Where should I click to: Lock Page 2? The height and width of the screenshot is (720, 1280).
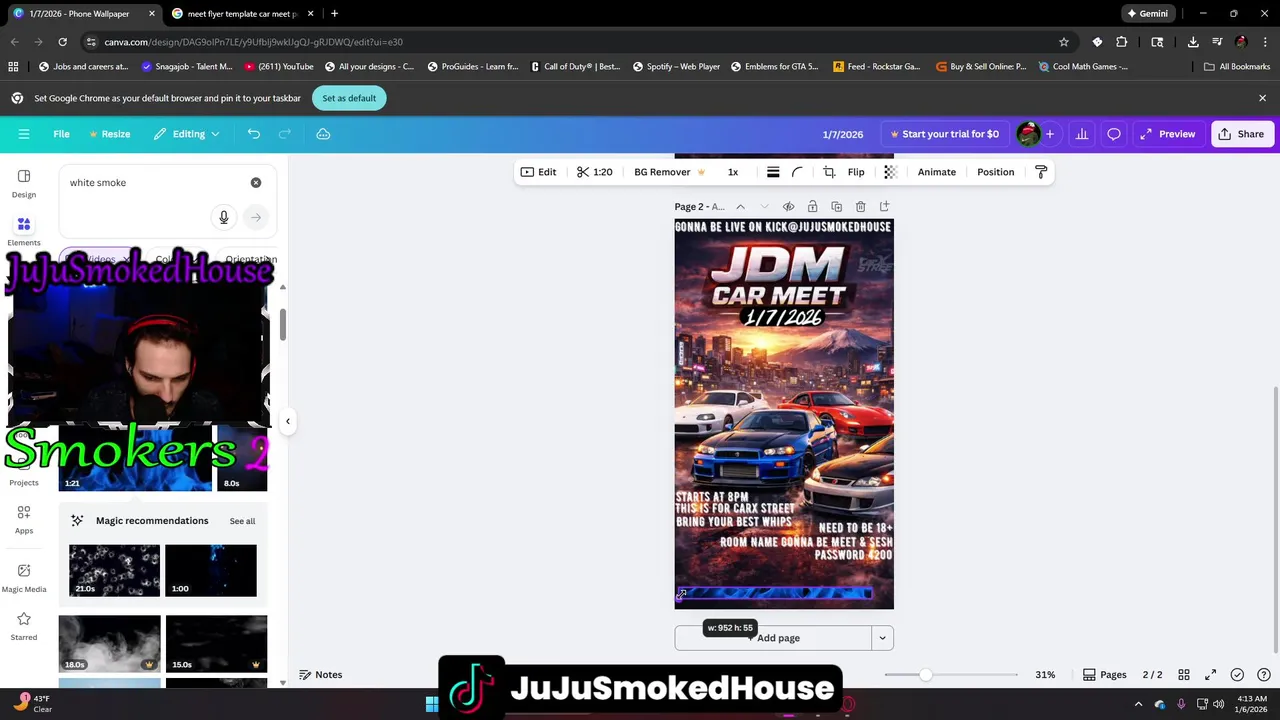812,207
